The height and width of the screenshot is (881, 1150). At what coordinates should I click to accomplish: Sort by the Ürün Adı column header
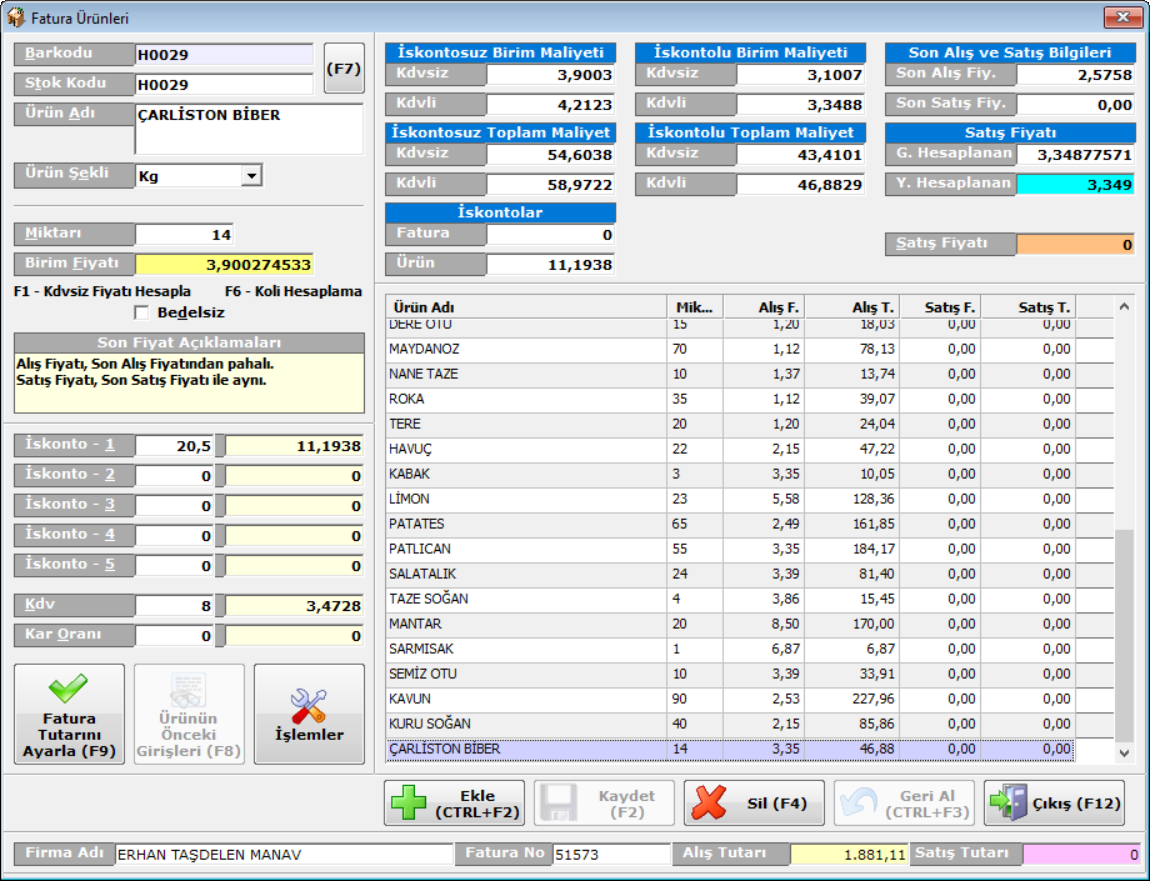(x=526, y=308)
